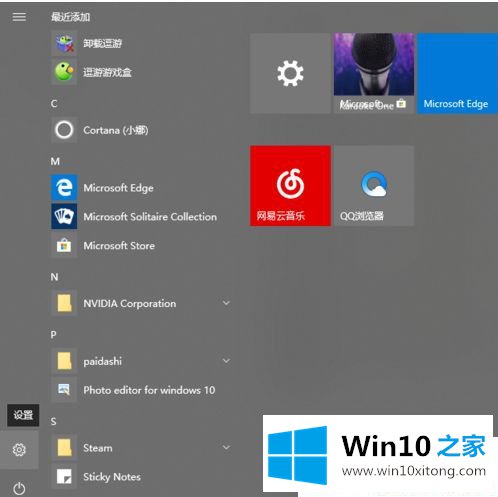Select Photo editor for windows 10 label

[x=149, y=390]
